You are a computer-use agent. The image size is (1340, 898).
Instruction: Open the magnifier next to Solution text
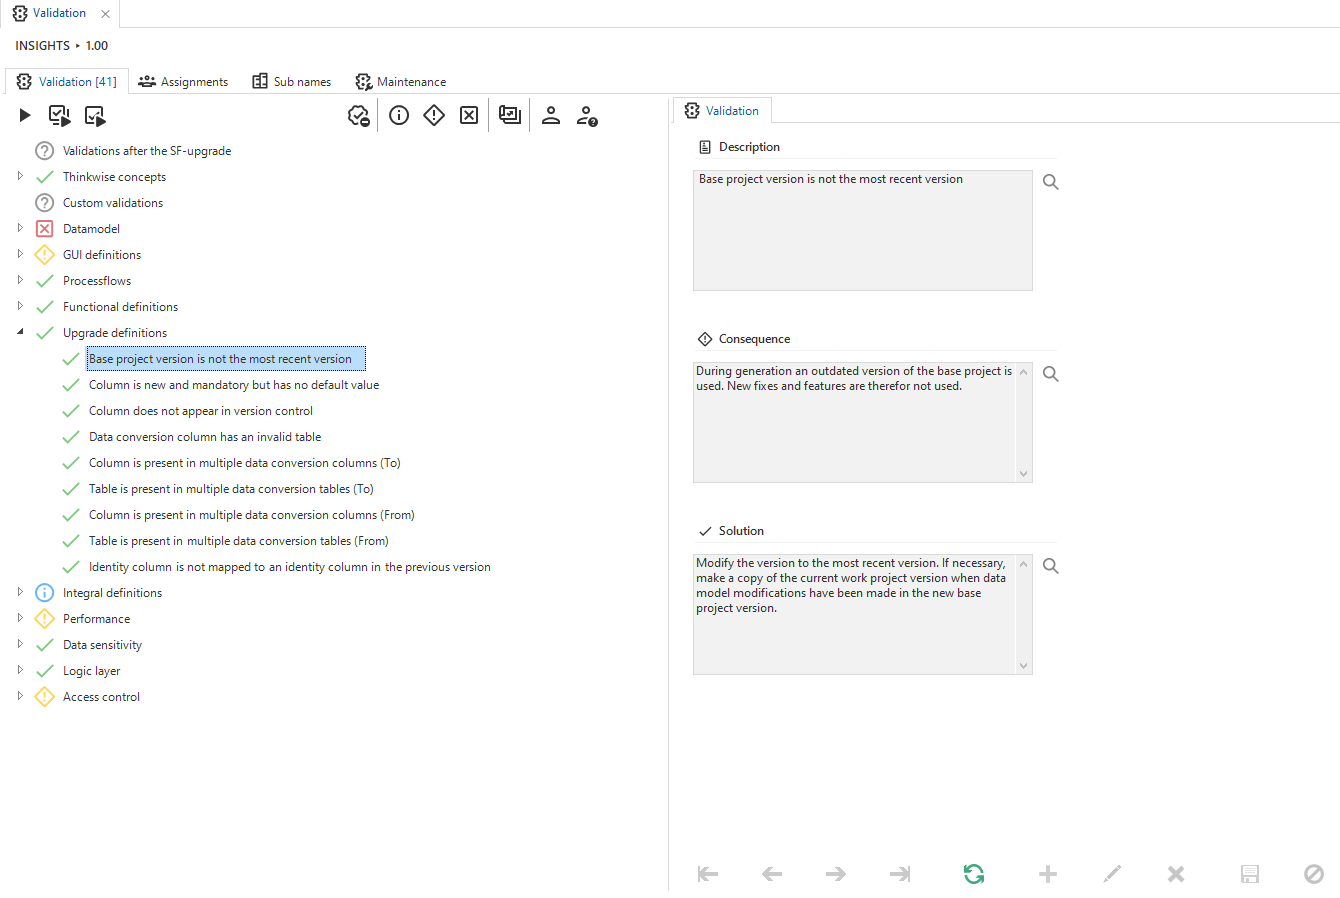point(1051,566)
